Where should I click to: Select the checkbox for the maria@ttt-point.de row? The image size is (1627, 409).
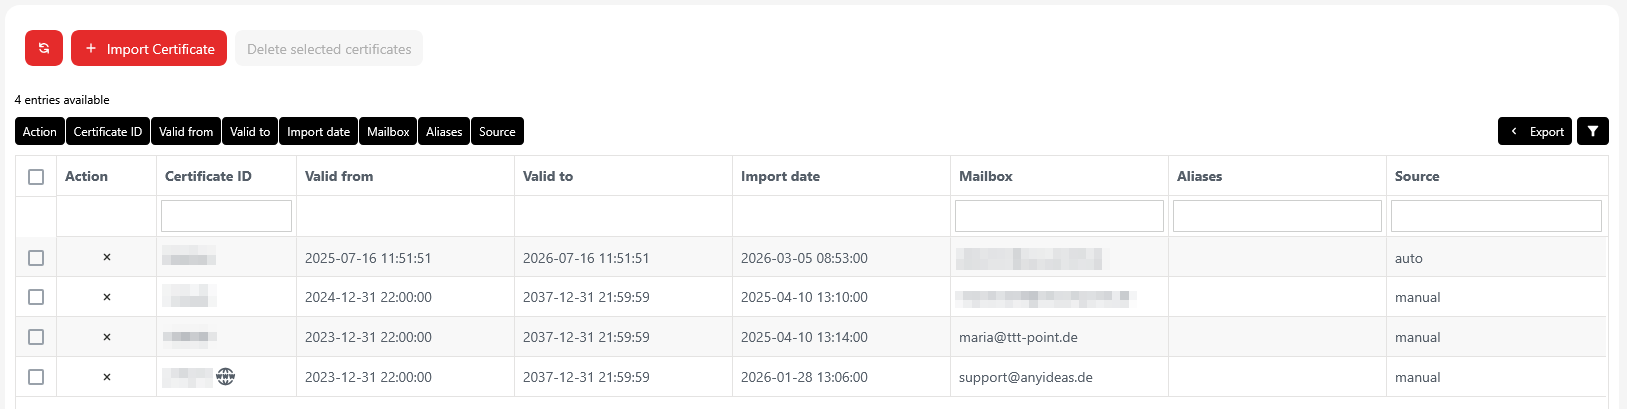[36, 337]
